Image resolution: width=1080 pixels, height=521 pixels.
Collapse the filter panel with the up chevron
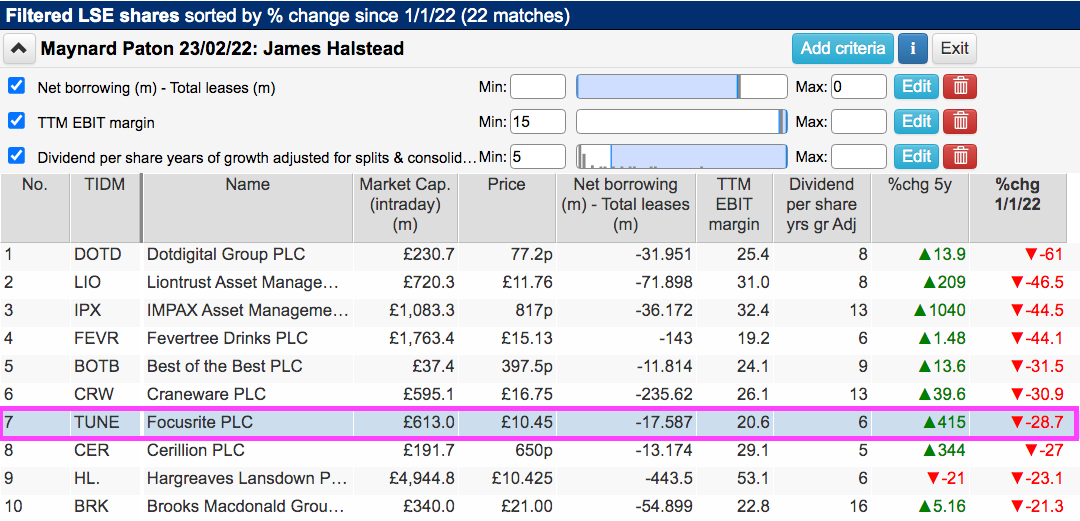point(20,49)
